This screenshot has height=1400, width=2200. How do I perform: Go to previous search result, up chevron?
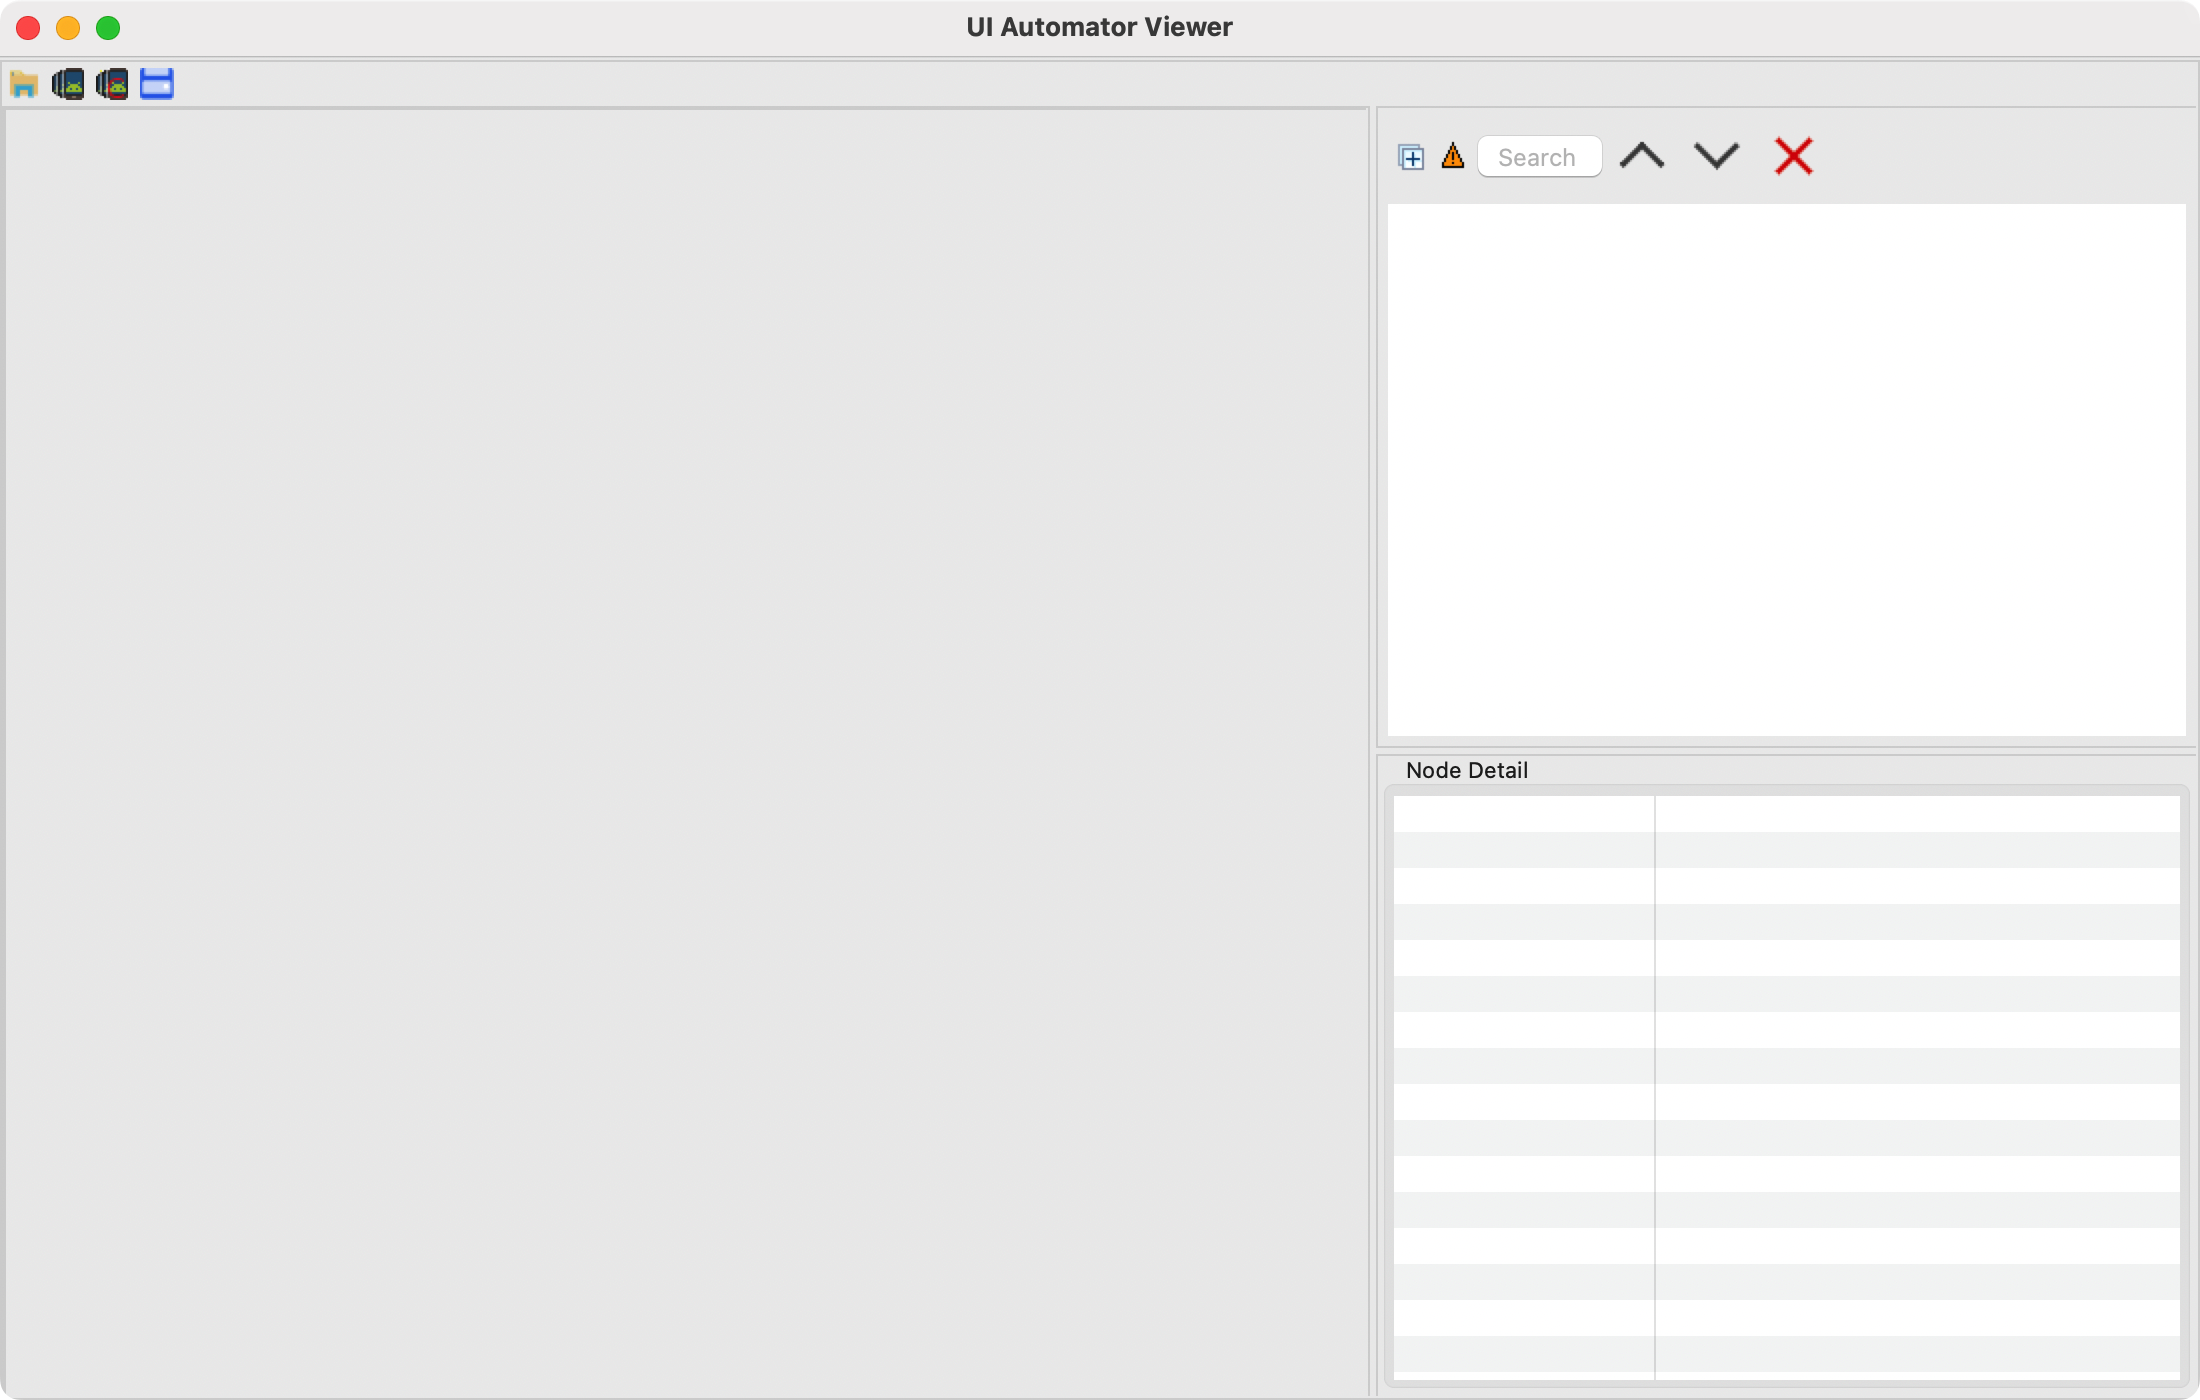point(1641,156)
